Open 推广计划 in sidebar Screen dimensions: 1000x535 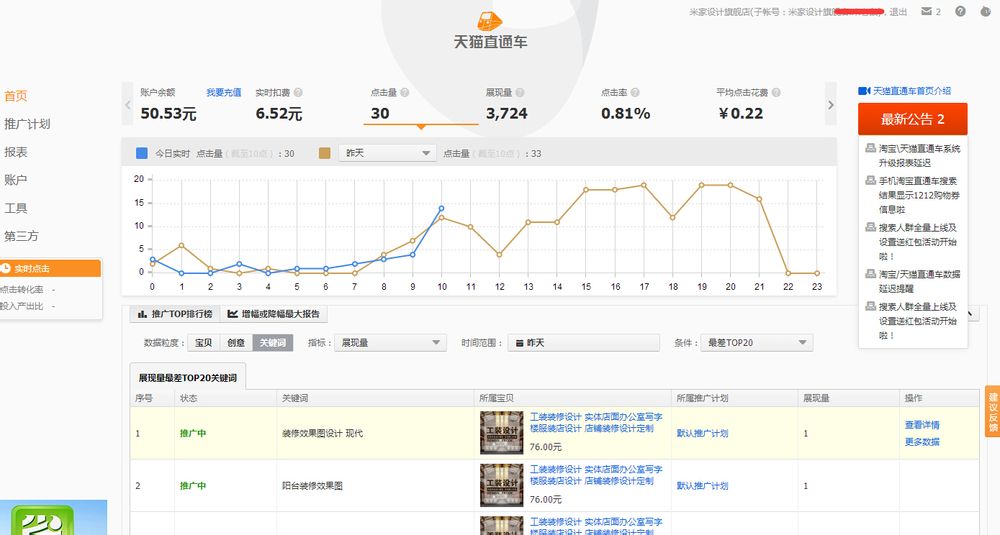(x=27, y=124)
